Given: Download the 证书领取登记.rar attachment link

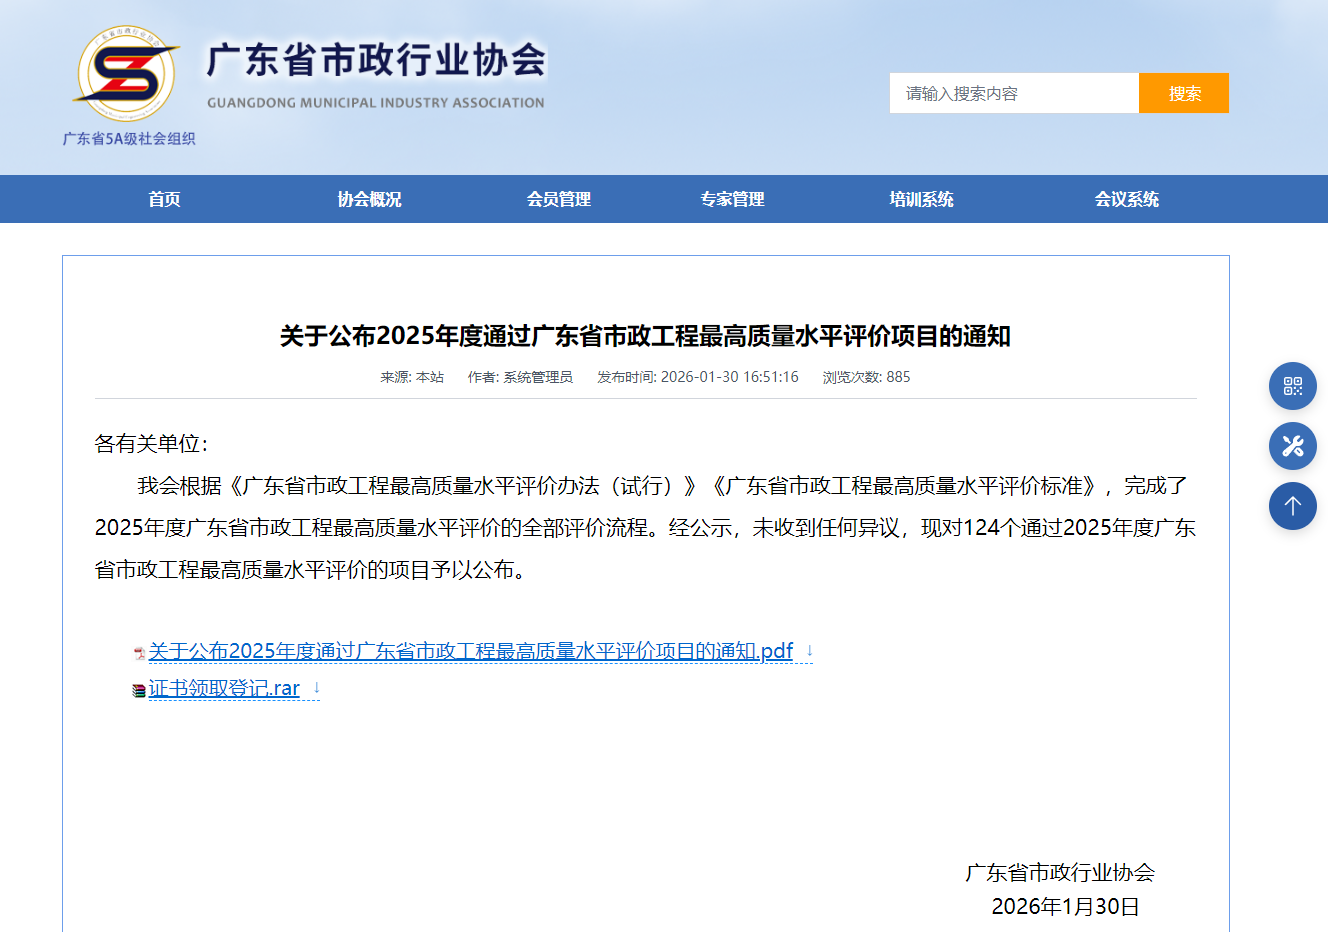Looking at the screenshot, I should (224, 688).
